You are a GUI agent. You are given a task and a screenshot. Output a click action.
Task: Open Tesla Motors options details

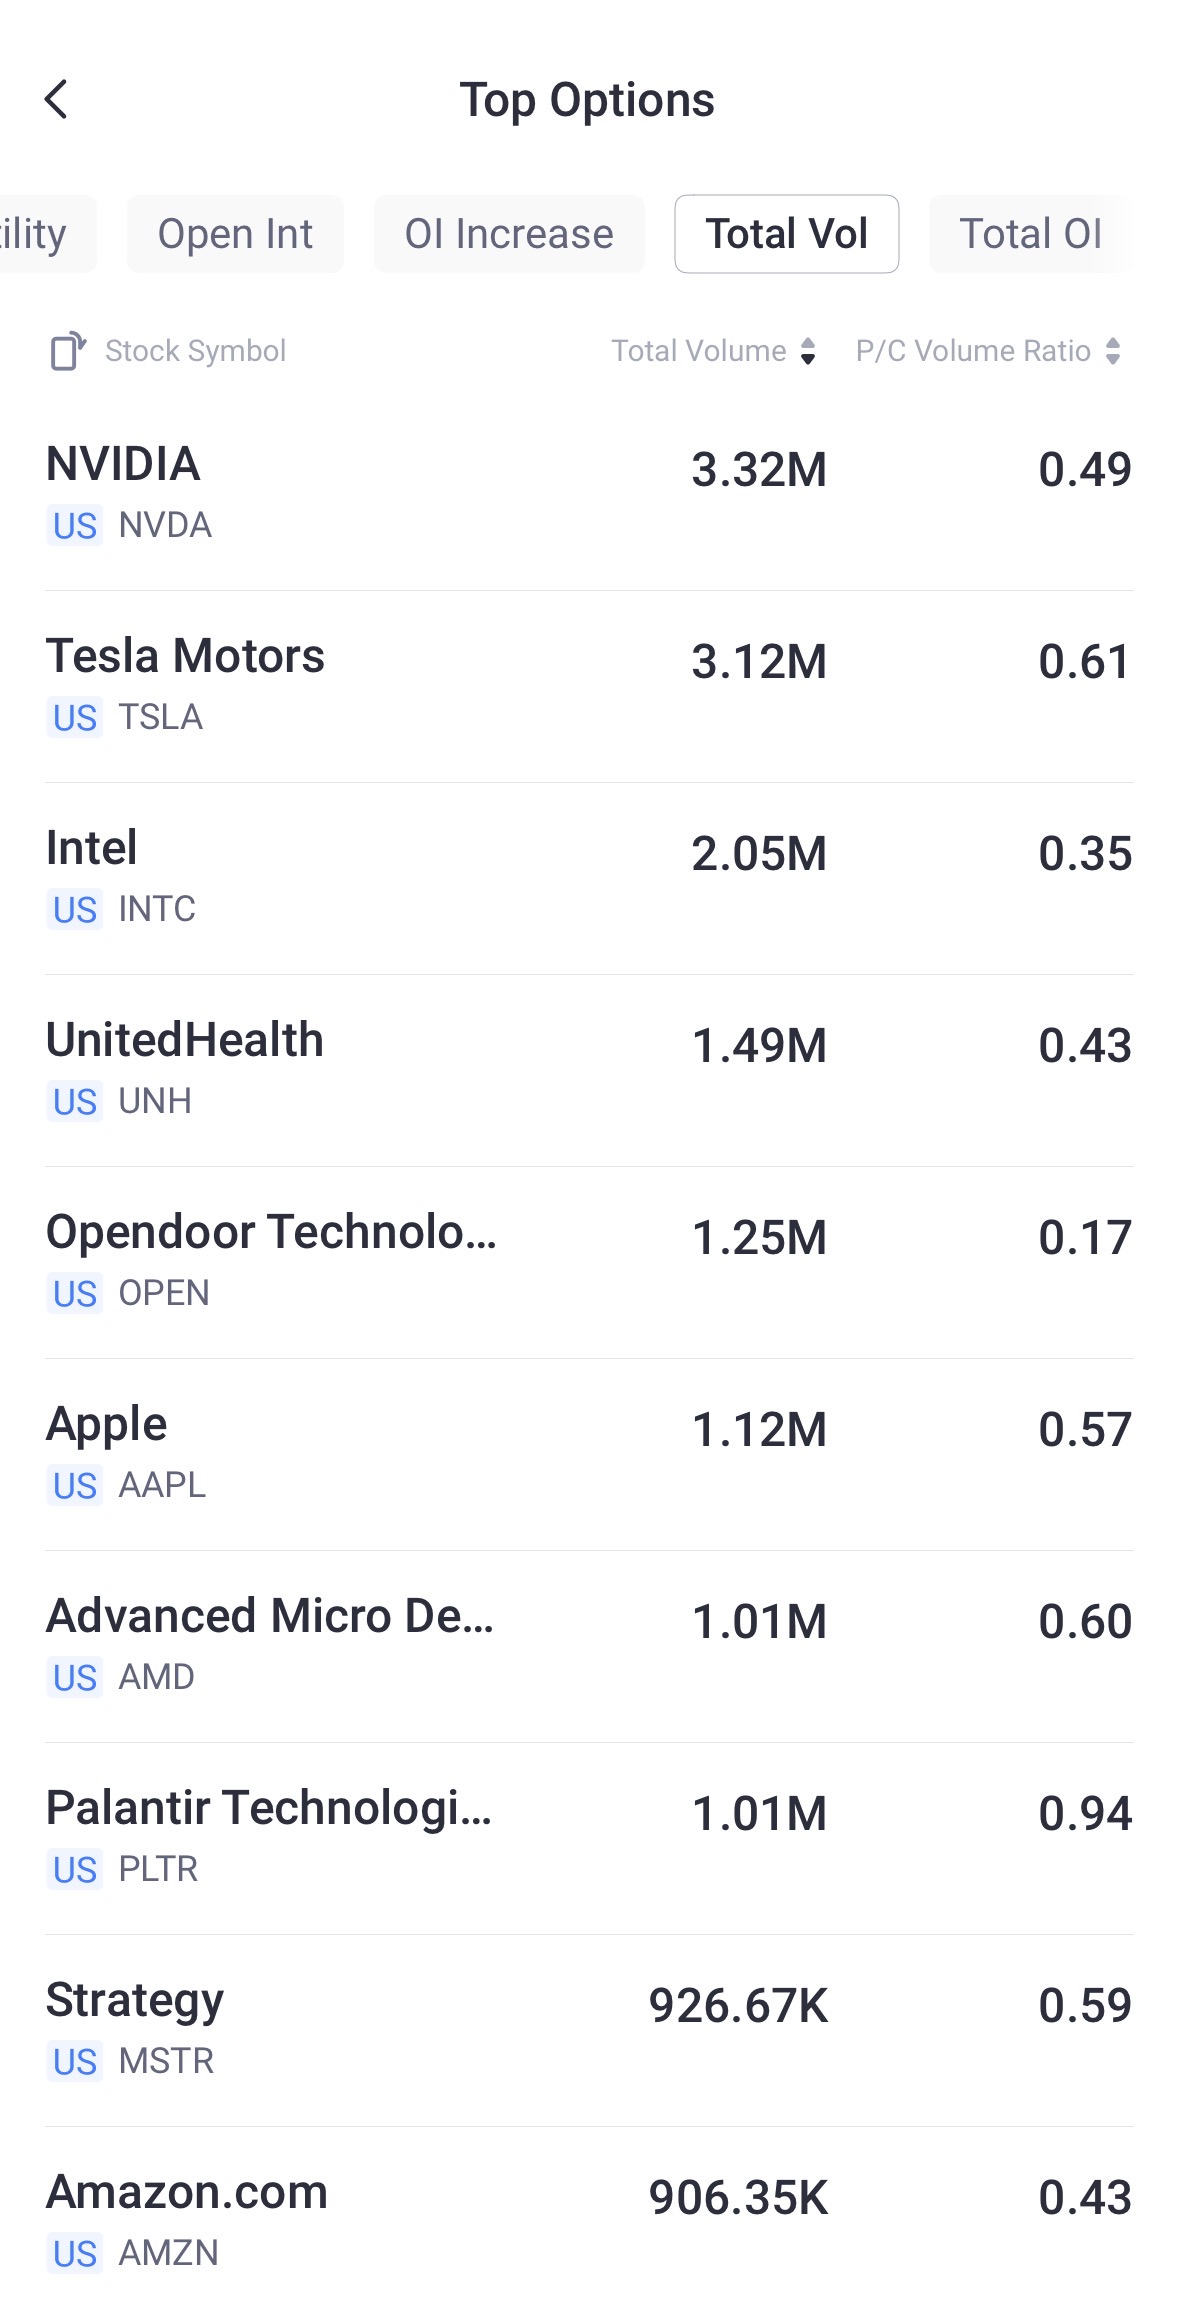589,685
